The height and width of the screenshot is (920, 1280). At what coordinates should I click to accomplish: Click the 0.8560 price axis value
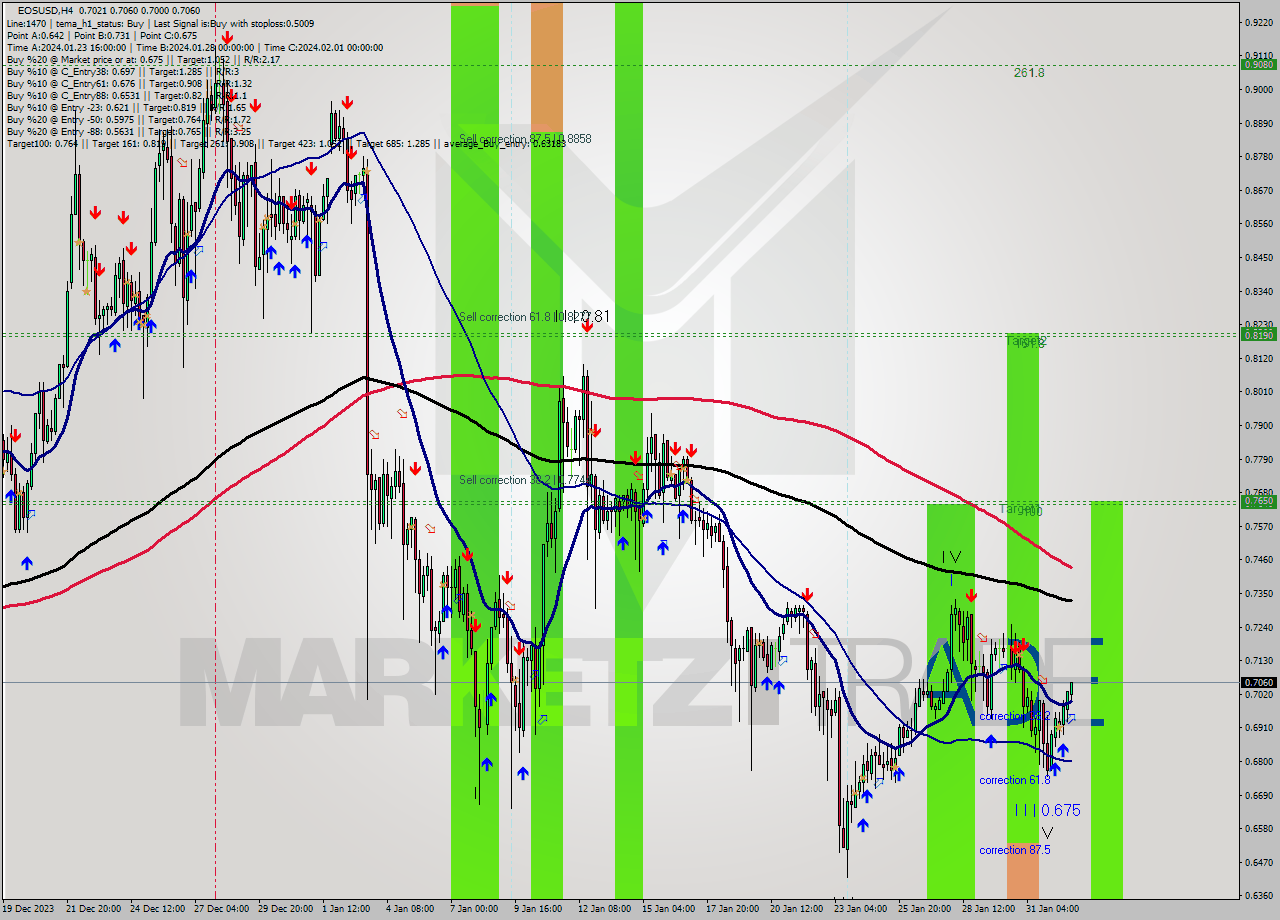click(1258, 224)
